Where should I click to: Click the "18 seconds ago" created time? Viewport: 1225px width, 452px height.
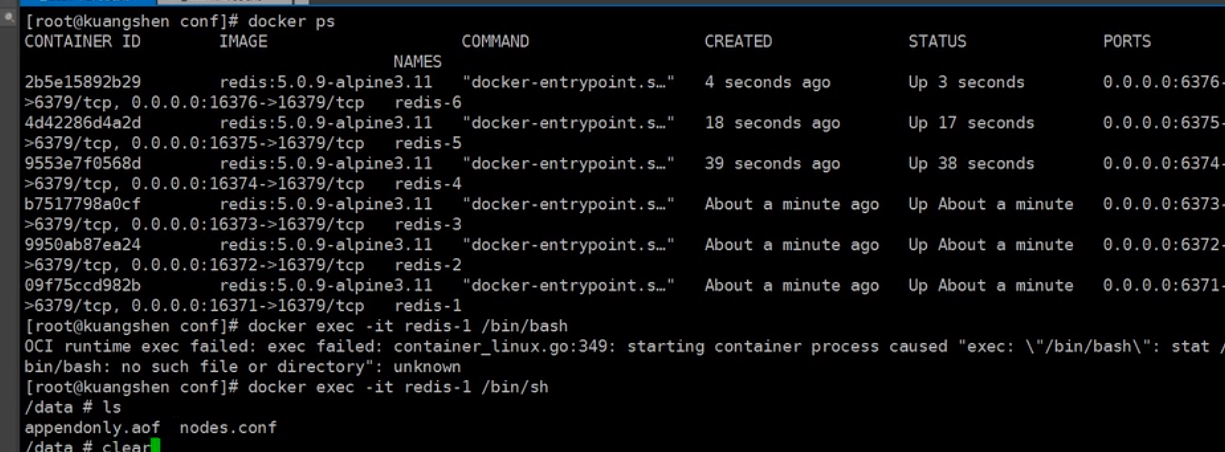(x=772, y=123)
